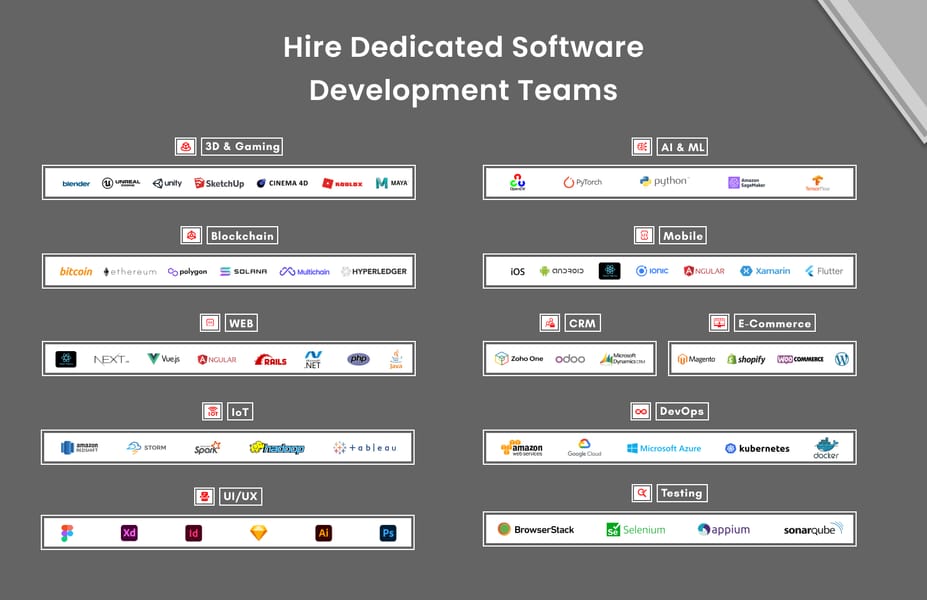Select the Hyperledger logo
Screen dimensions: 927x600
(x=374, y=271)
